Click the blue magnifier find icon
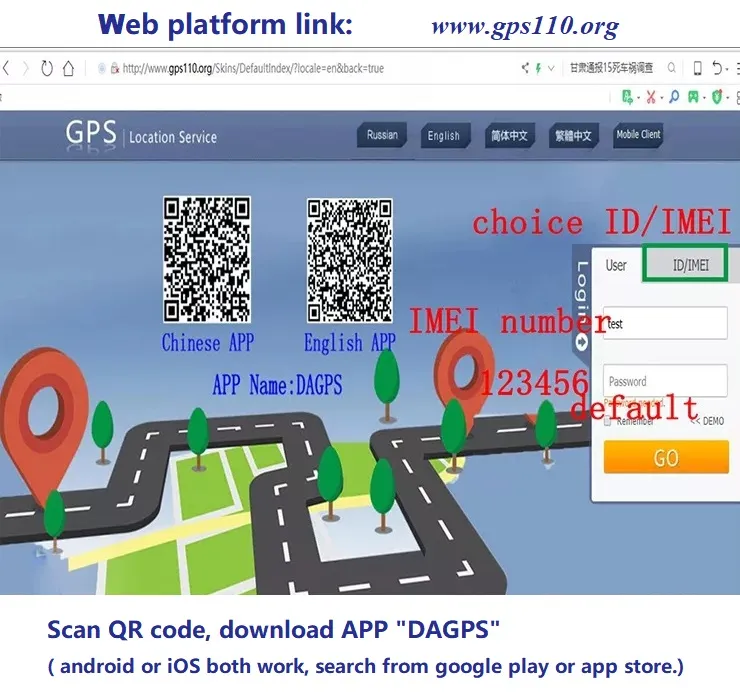 click(674, 97)
